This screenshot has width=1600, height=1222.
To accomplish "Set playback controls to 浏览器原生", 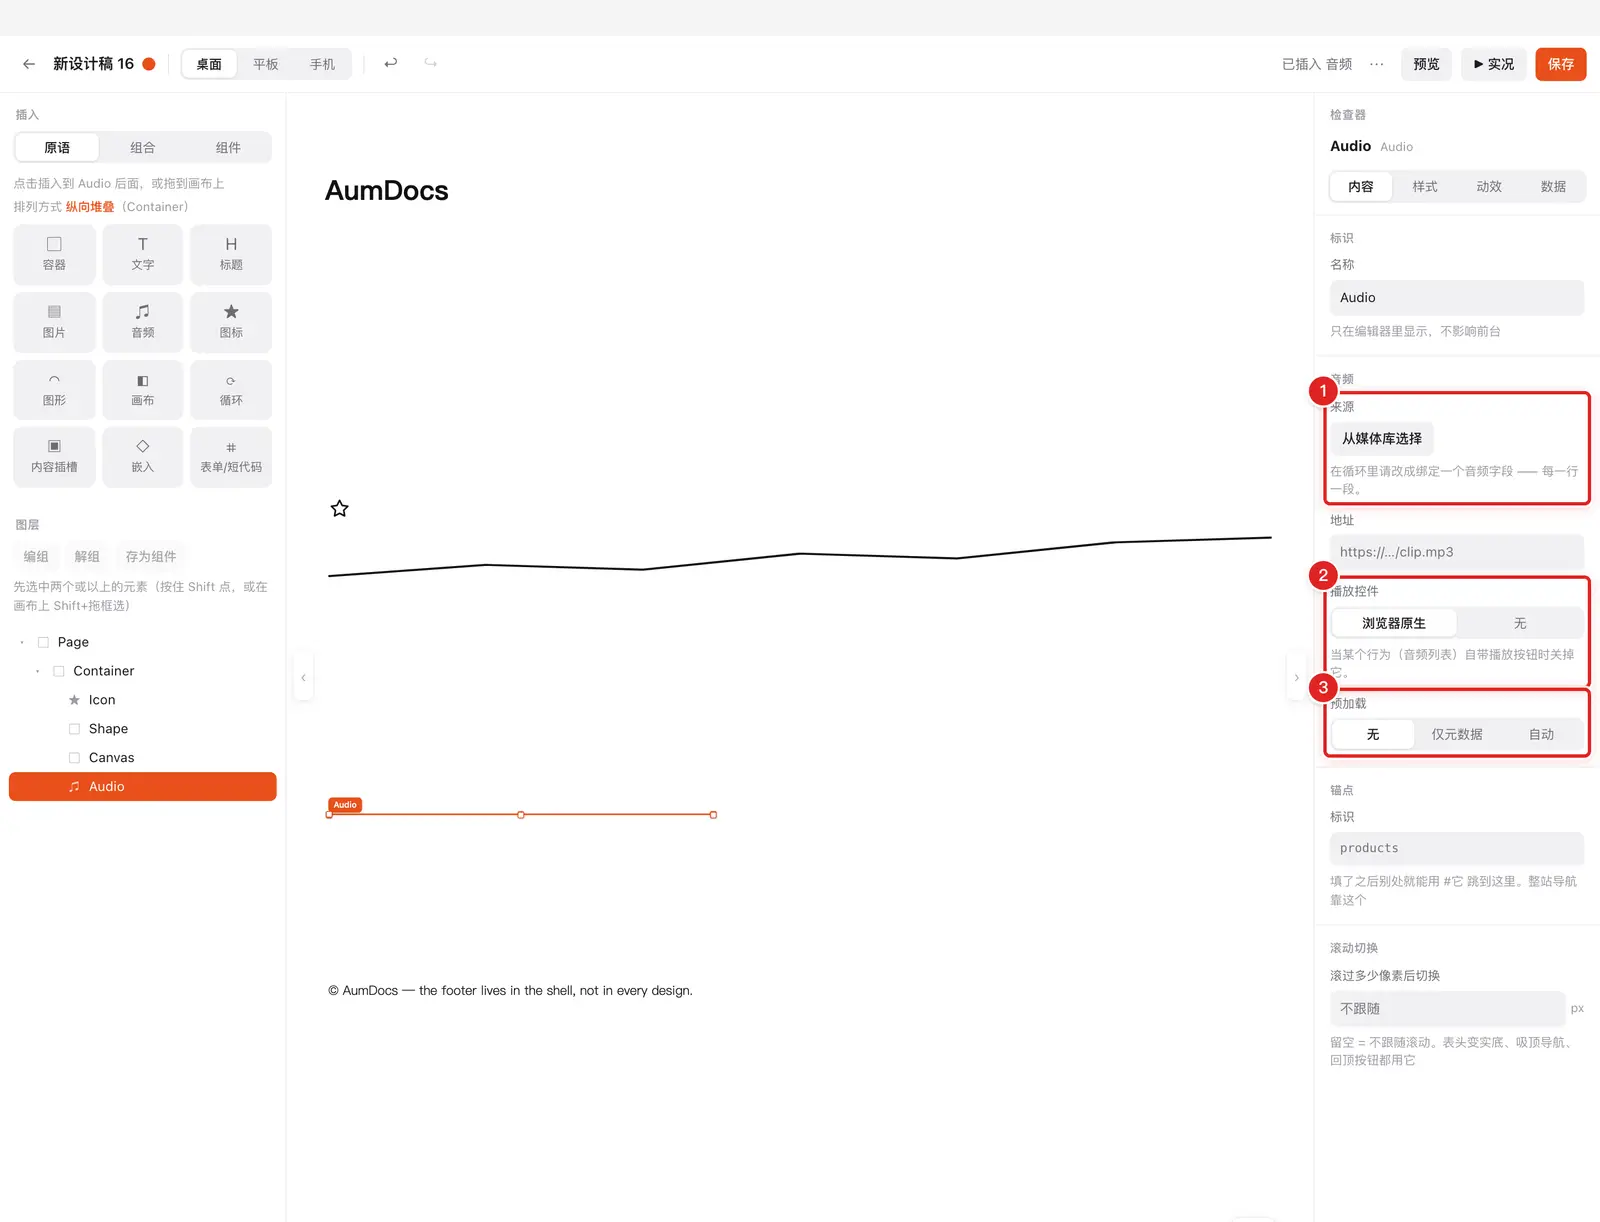I will [x=1394, y=623].
